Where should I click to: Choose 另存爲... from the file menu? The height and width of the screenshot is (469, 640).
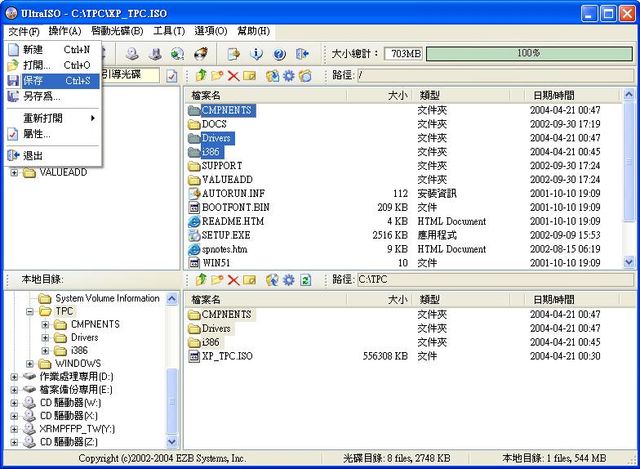point(53,96)
